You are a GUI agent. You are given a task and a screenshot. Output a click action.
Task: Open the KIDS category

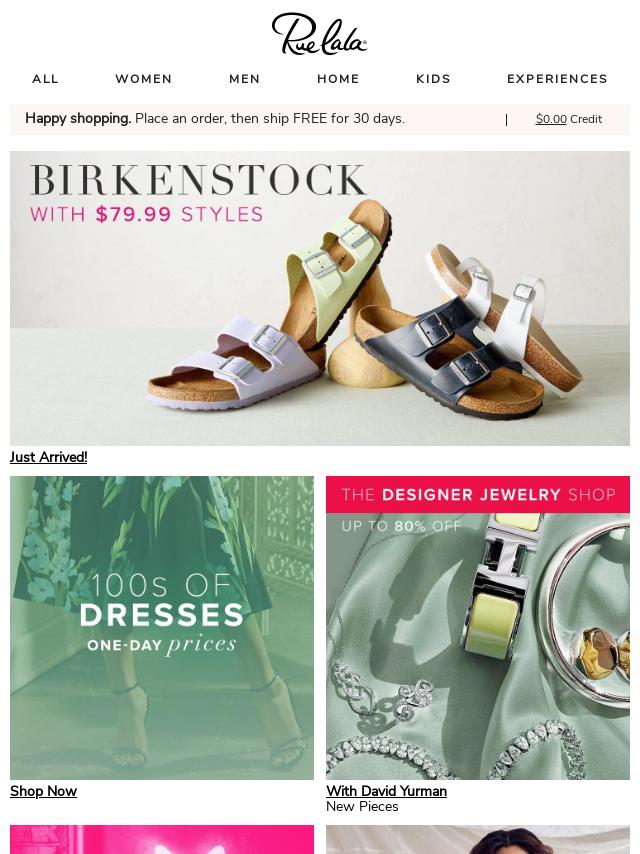tap(433, 79)
